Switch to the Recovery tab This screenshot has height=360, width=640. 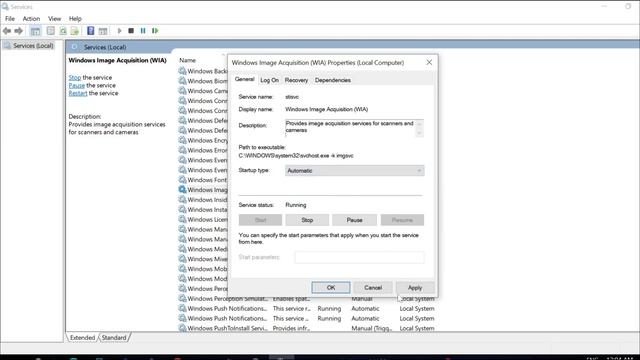(296, 80)
